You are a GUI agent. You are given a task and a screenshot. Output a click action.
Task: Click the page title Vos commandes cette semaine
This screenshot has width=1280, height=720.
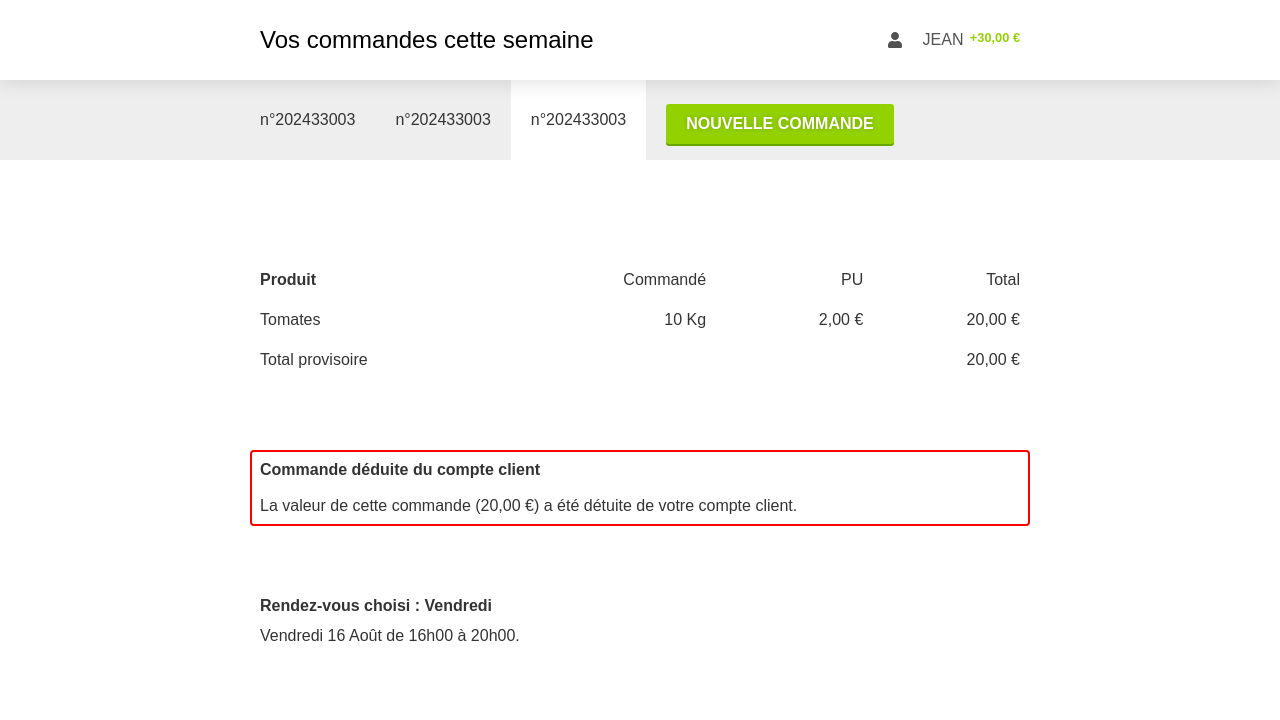[x=426, y=40]
